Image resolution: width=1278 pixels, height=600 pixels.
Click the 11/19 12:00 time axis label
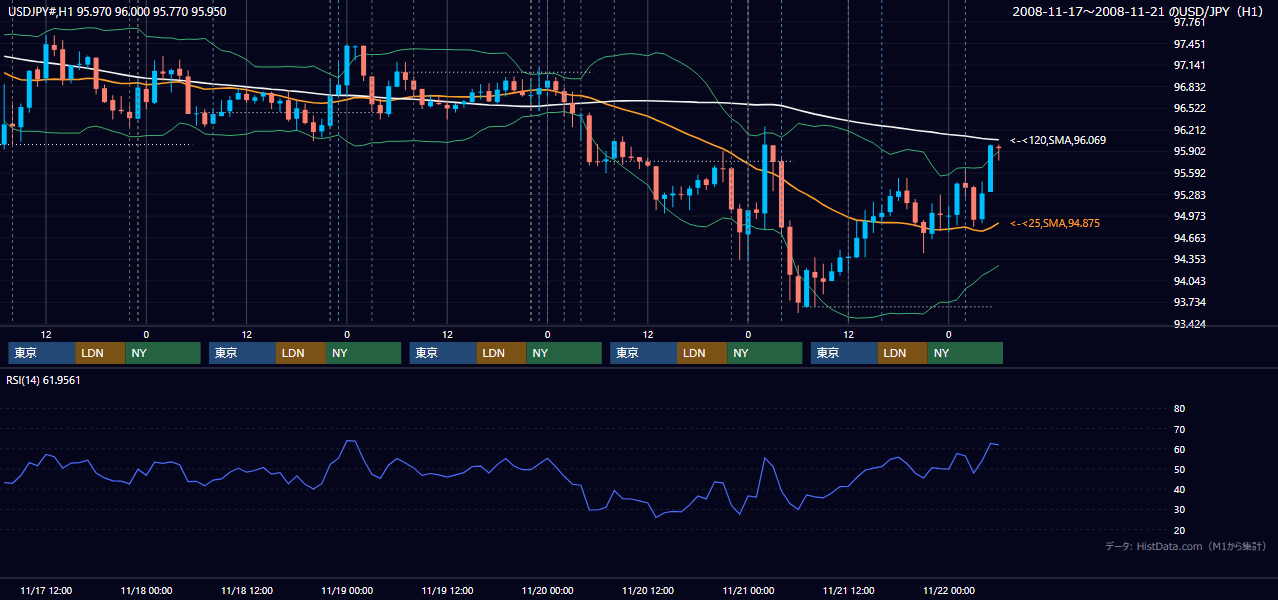[447, 591]
